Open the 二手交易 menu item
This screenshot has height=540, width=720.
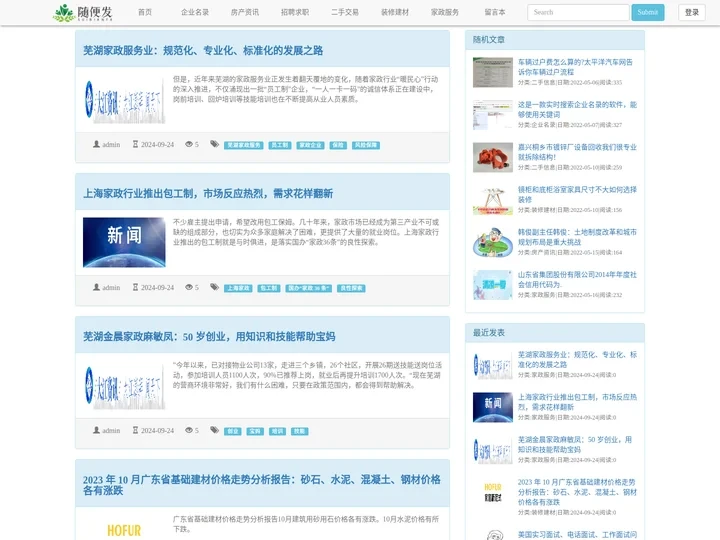pyautogui.click(x=345, y=12)
